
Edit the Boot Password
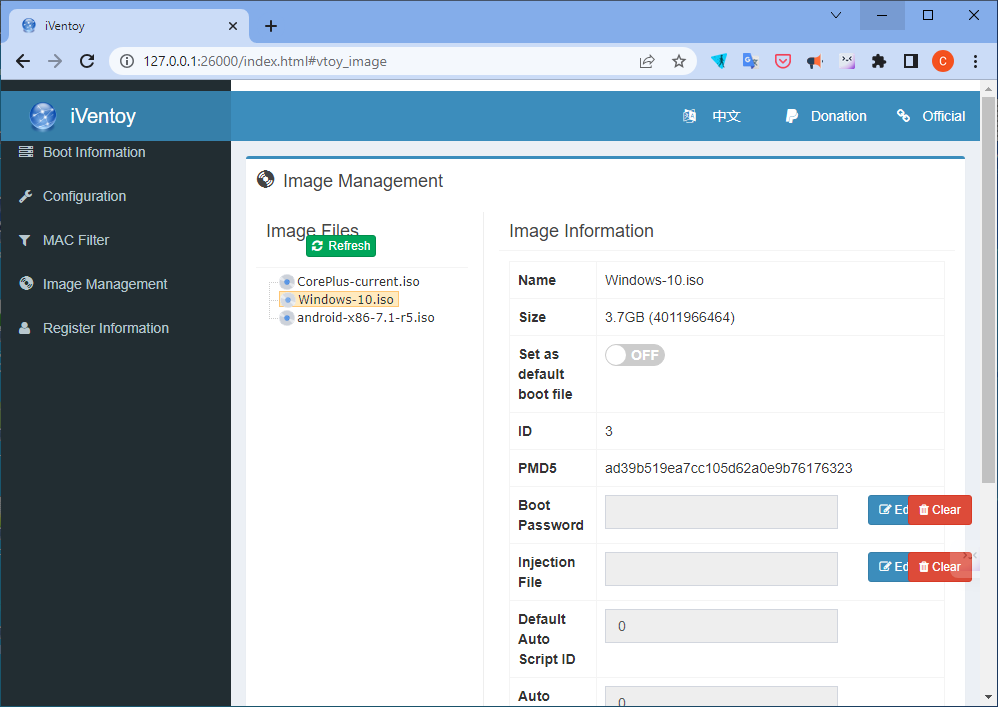point(889,510)
